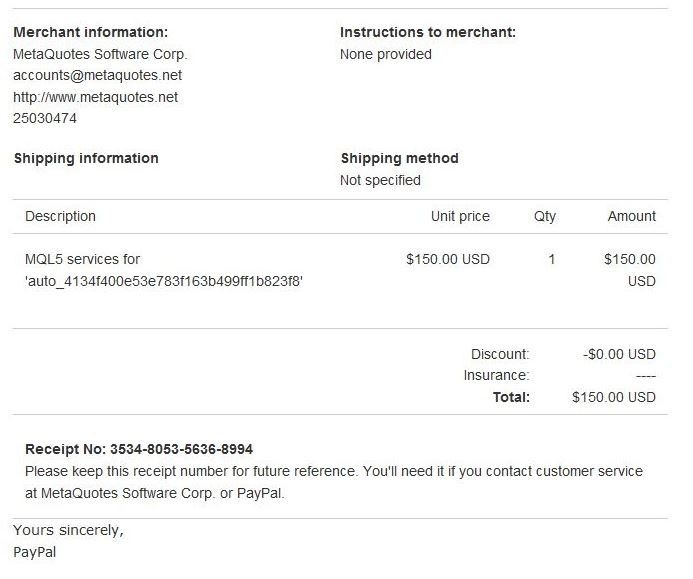Viewport: 693px width, 579px height.
Task: Click the Instructions to merchant heading
Action: (428, 32)
